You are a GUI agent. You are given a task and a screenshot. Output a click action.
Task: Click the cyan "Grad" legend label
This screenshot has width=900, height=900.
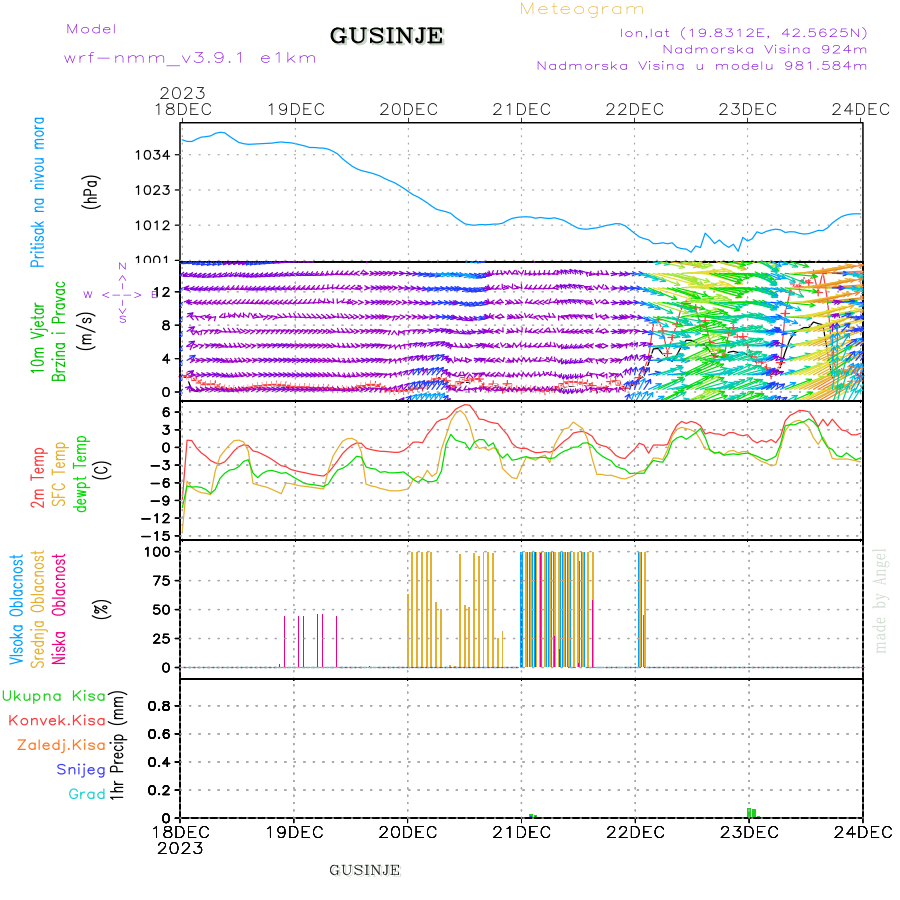[87, 794]
